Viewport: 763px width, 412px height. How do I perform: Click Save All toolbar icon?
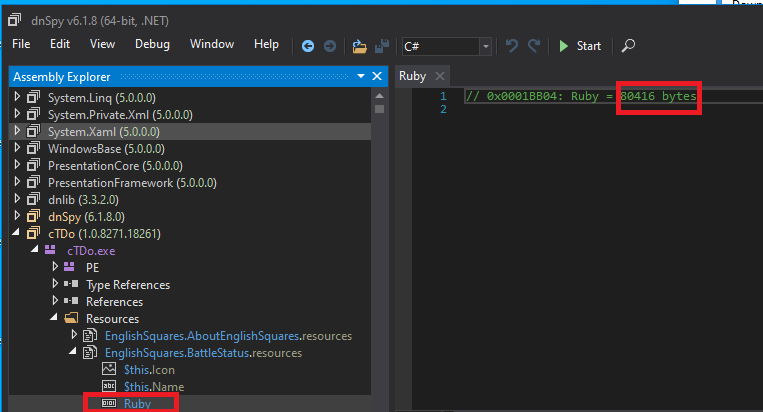[382, 46]
